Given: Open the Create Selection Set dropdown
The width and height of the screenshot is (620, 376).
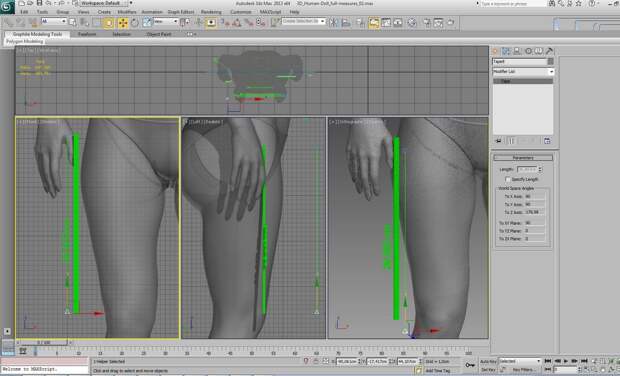Looking at the screenshot, I should pyautogui.click(x=304, y=21).
